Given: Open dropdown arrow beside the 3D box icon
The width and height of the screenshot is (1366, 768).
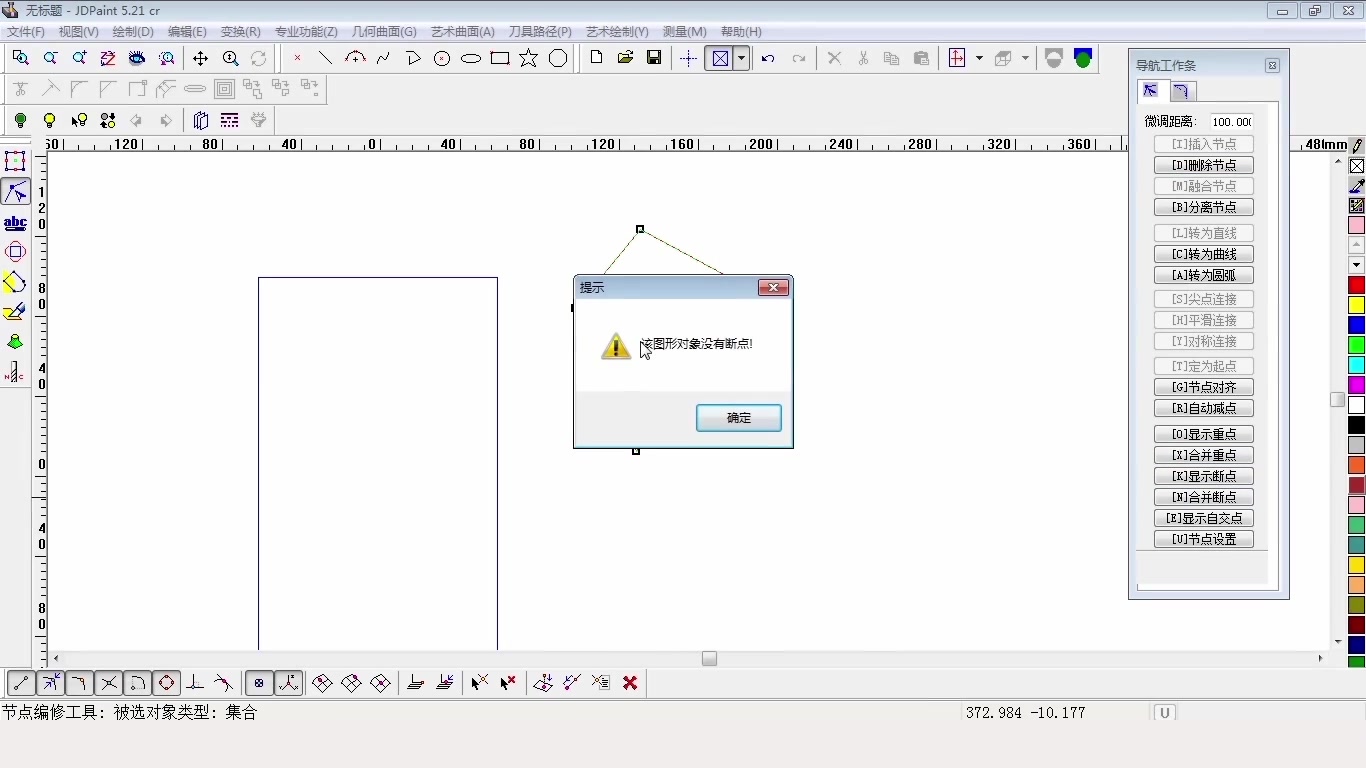Looking at the screenshot, I should point(1025,58).
